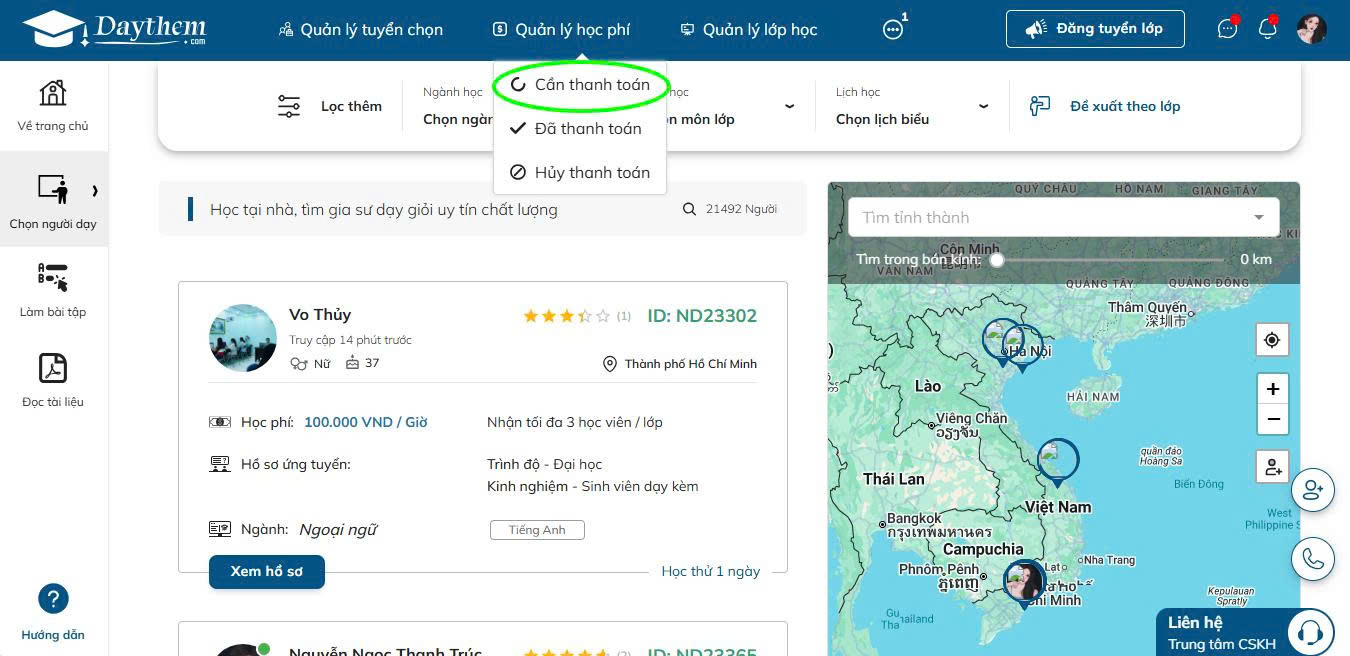Image resolution: width=1350 pixels, height=656 pixels.
Task: Open Quản lý học phí menu
Action: (562, 30)
